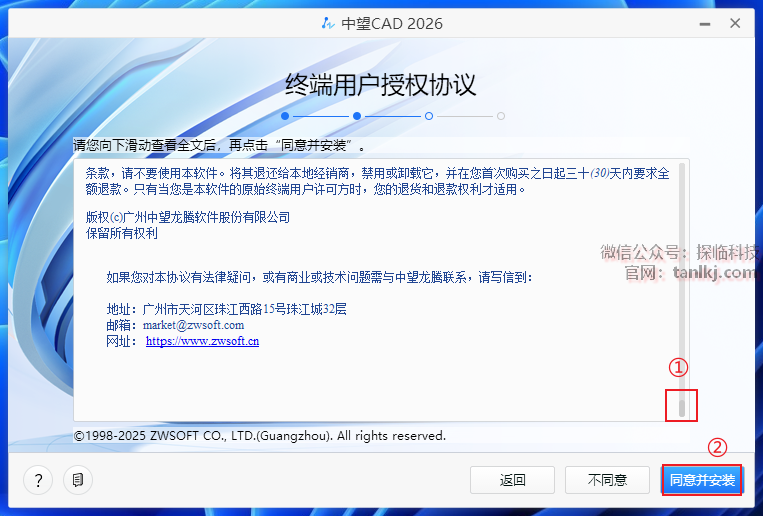
Task: Click the ZWCAD logo in title bar
Action: coord(328,23)
